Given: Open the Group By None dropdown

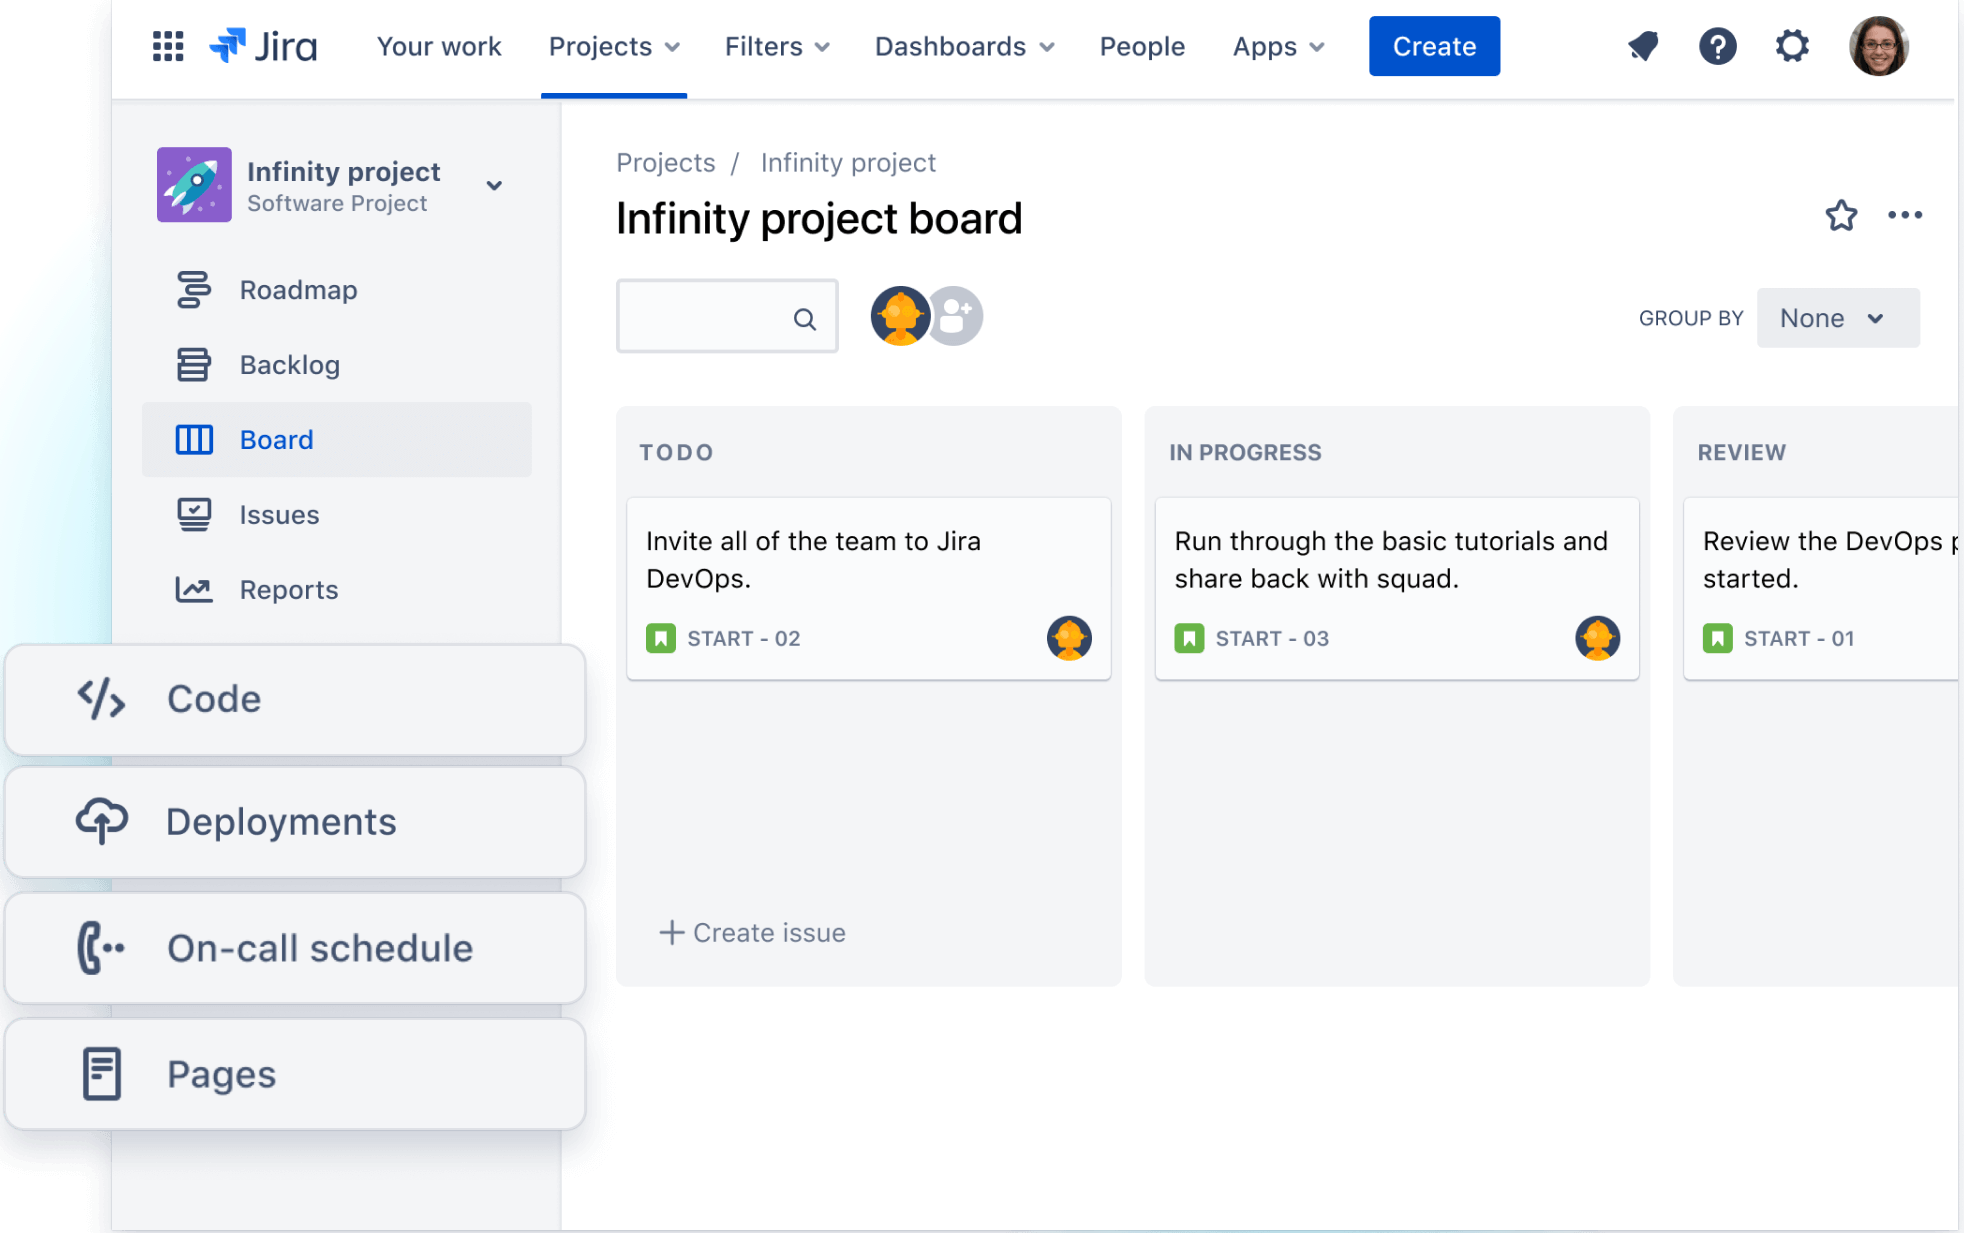Looking at the screenshot, I should [x=1837, y=318].
